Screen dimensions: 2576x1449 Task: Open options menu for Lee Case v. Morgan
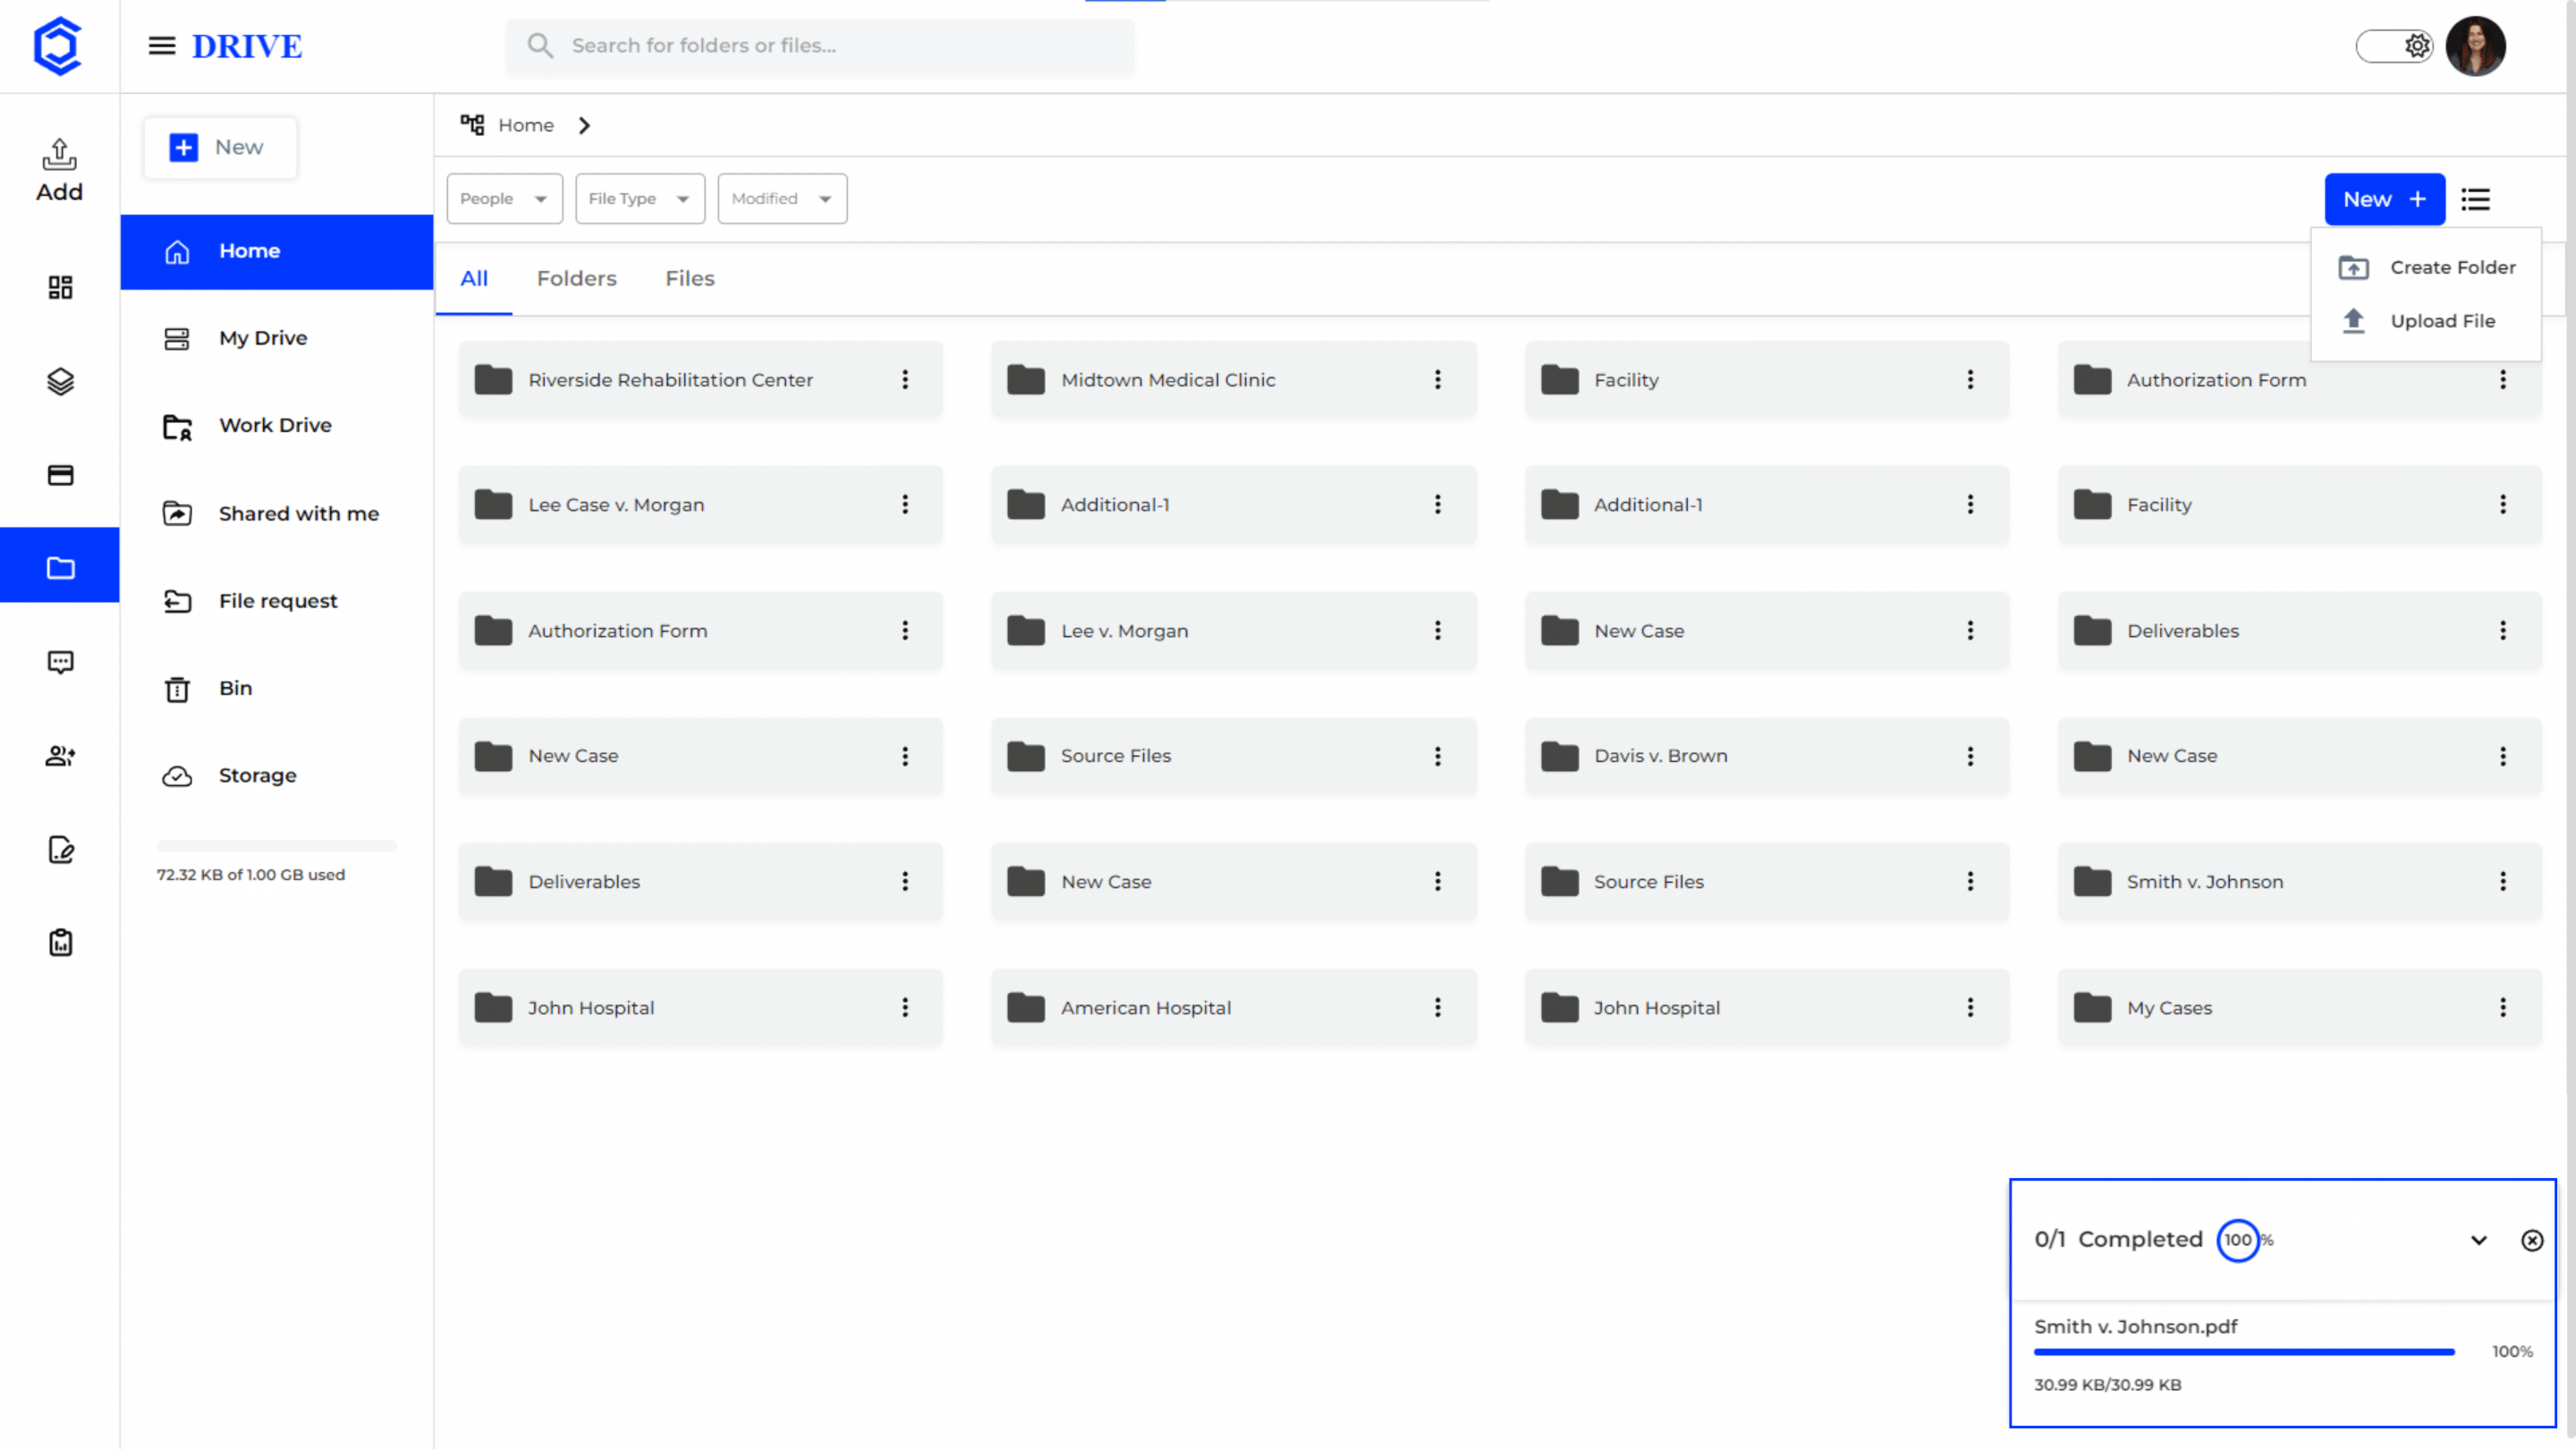coord(905,505)
